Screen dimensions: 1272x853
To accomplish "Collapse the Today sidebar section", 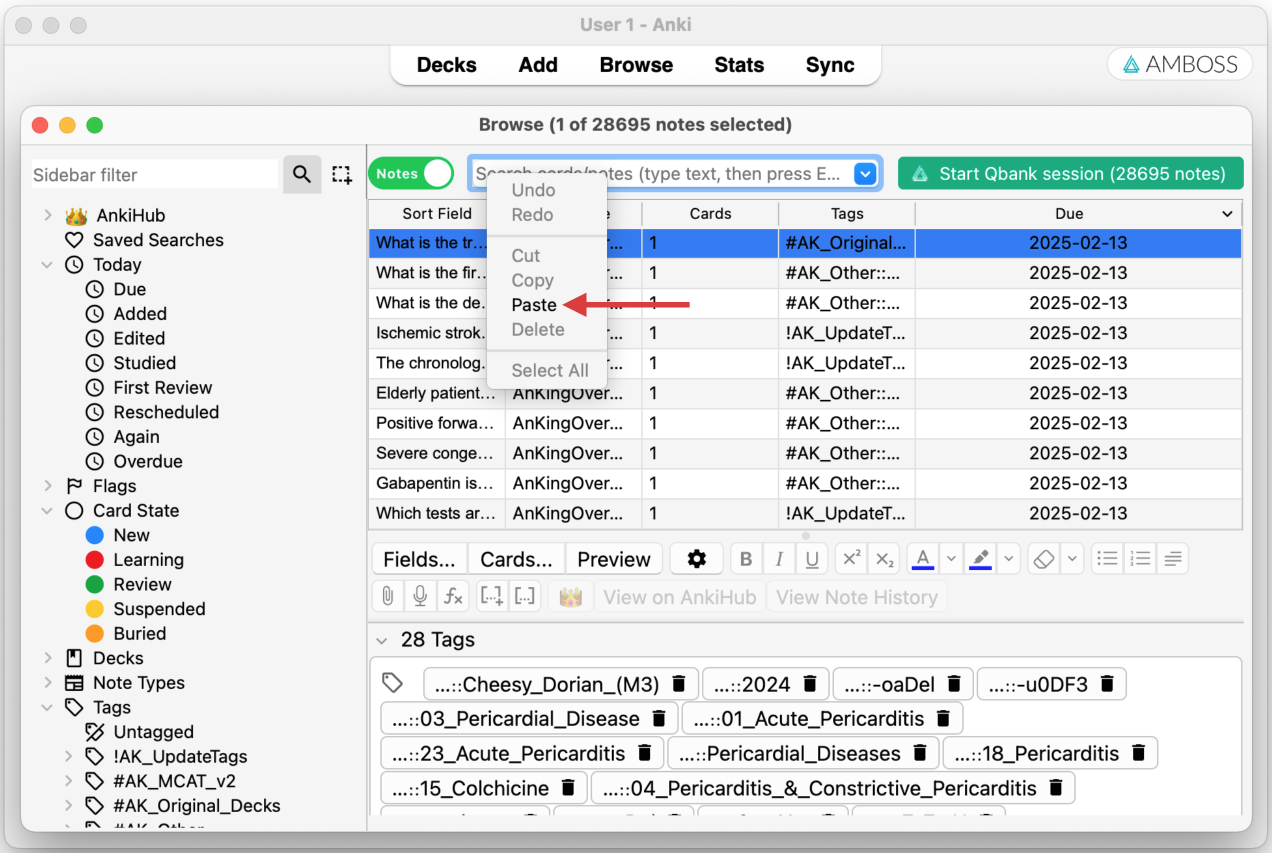I will (x=48, y=265).
